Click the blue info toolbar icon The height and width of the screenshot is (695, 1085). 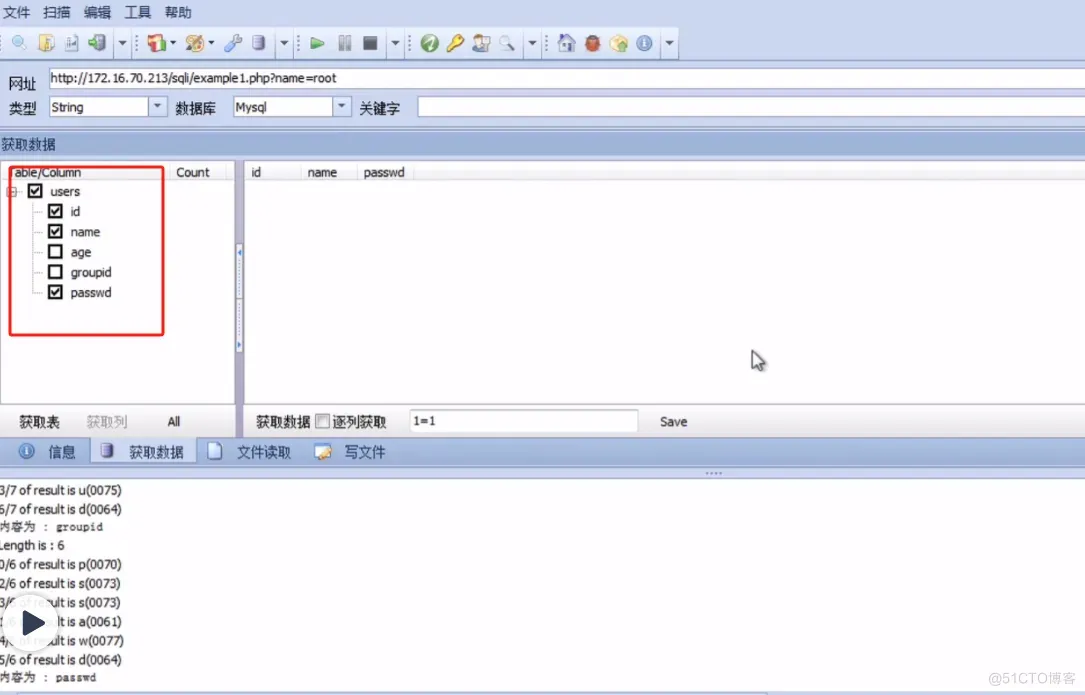[x=644, y=43]
